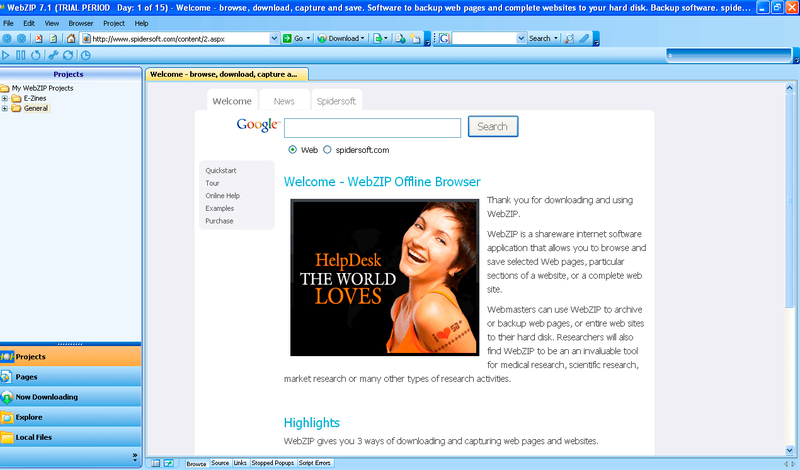Click the red X Stop loading icon
The height and width of the screenshot is (470, 800).
[x=39, y=38]
